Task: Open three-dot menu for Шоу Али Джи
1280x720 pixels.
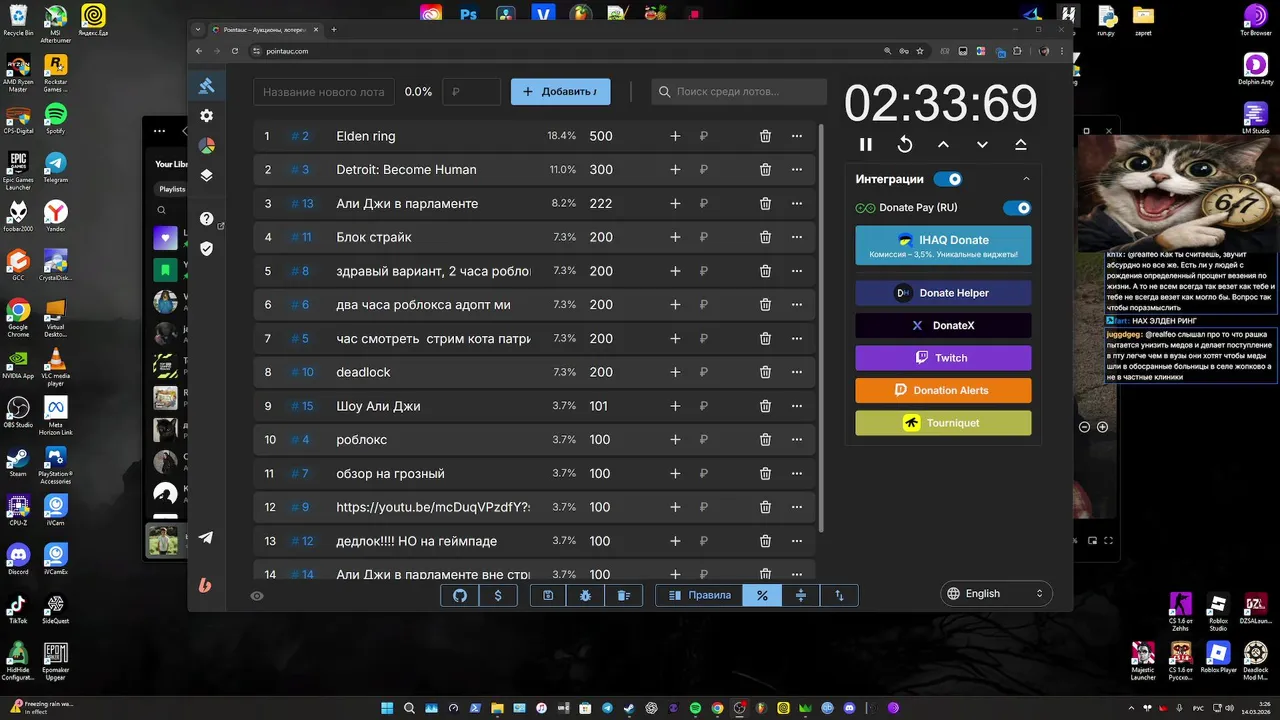Action: [797, 406]
